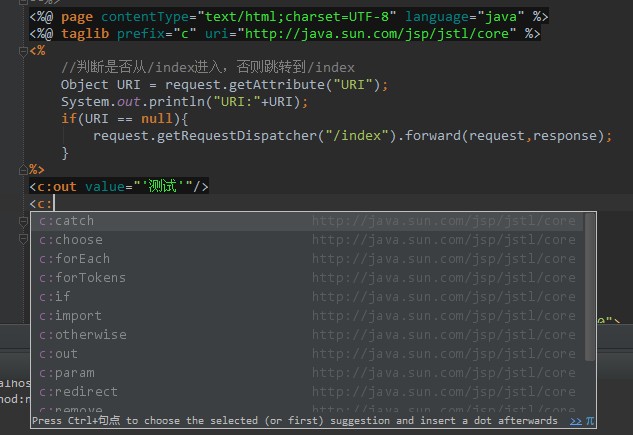Choose the c:out completion entry
Screen dimensions: 633x435
click(x=307, y=354)
